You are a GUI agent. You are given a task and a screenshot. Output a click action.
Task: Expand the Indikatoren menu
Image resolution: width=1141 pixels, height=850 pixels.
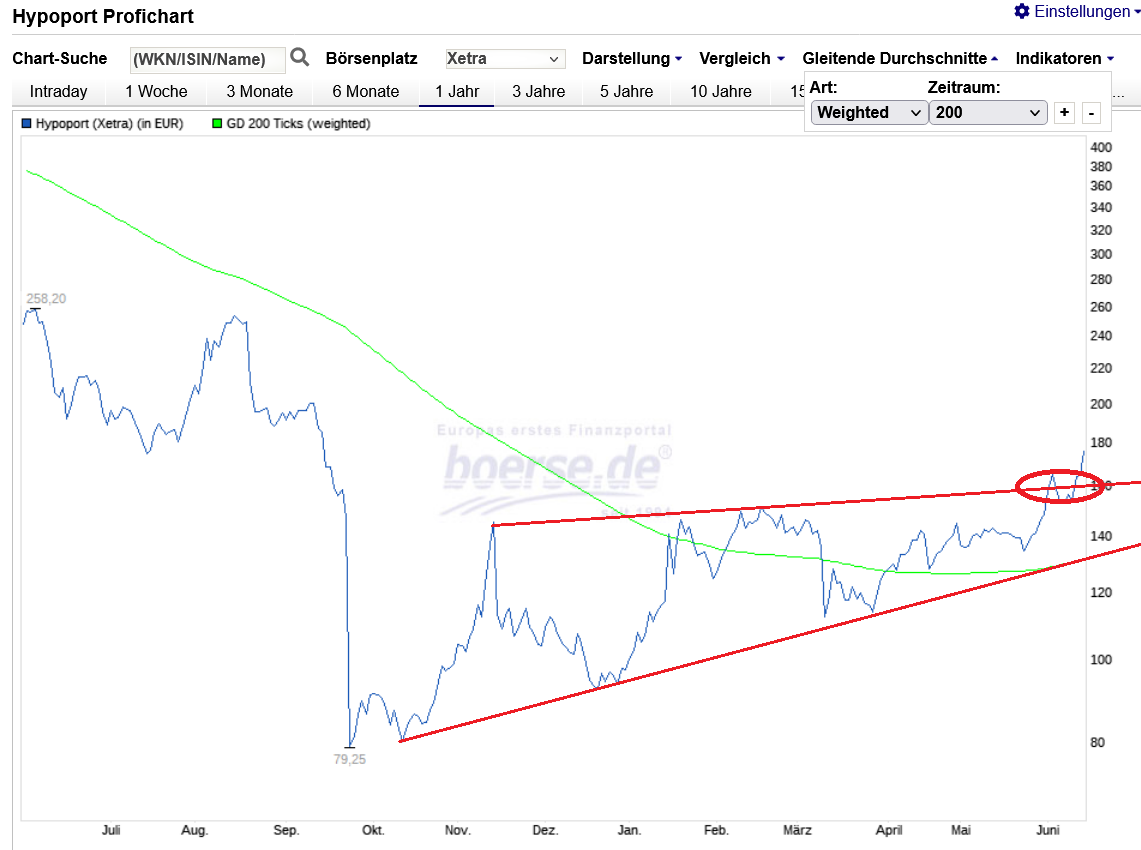(x=1065, y=59)
